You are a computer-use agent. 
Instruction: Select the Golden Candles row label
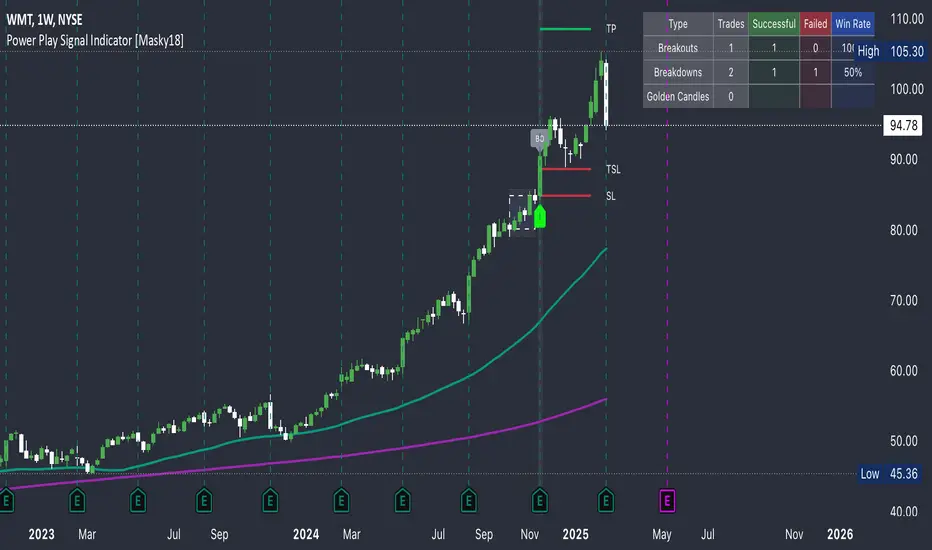(678, 97)
